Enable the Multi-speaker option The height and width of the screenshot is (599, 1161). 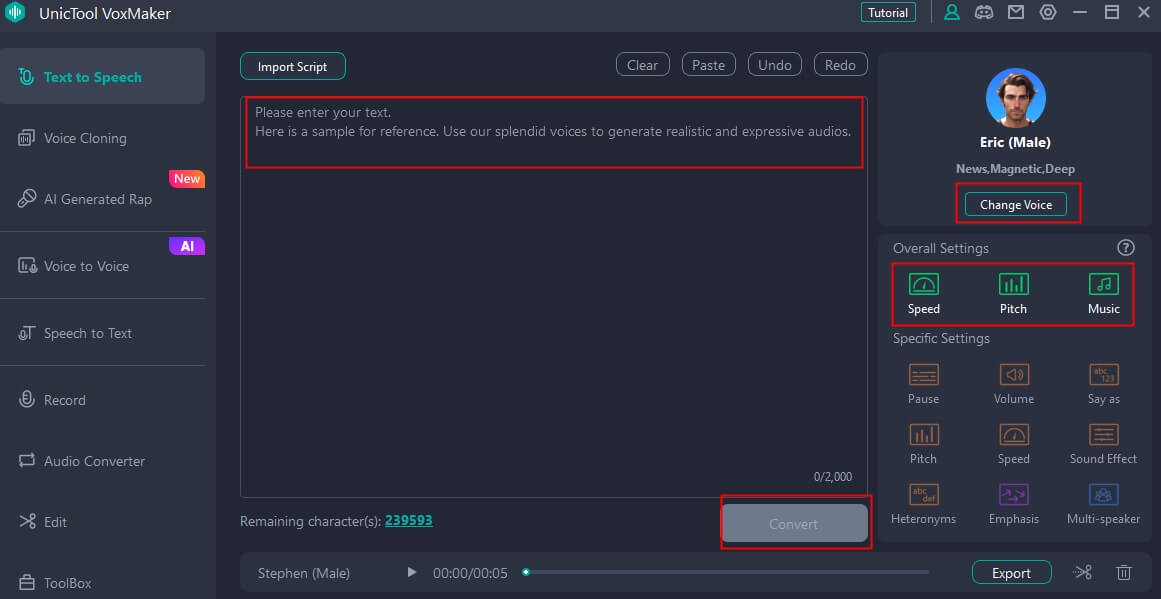coord(1103,504)
